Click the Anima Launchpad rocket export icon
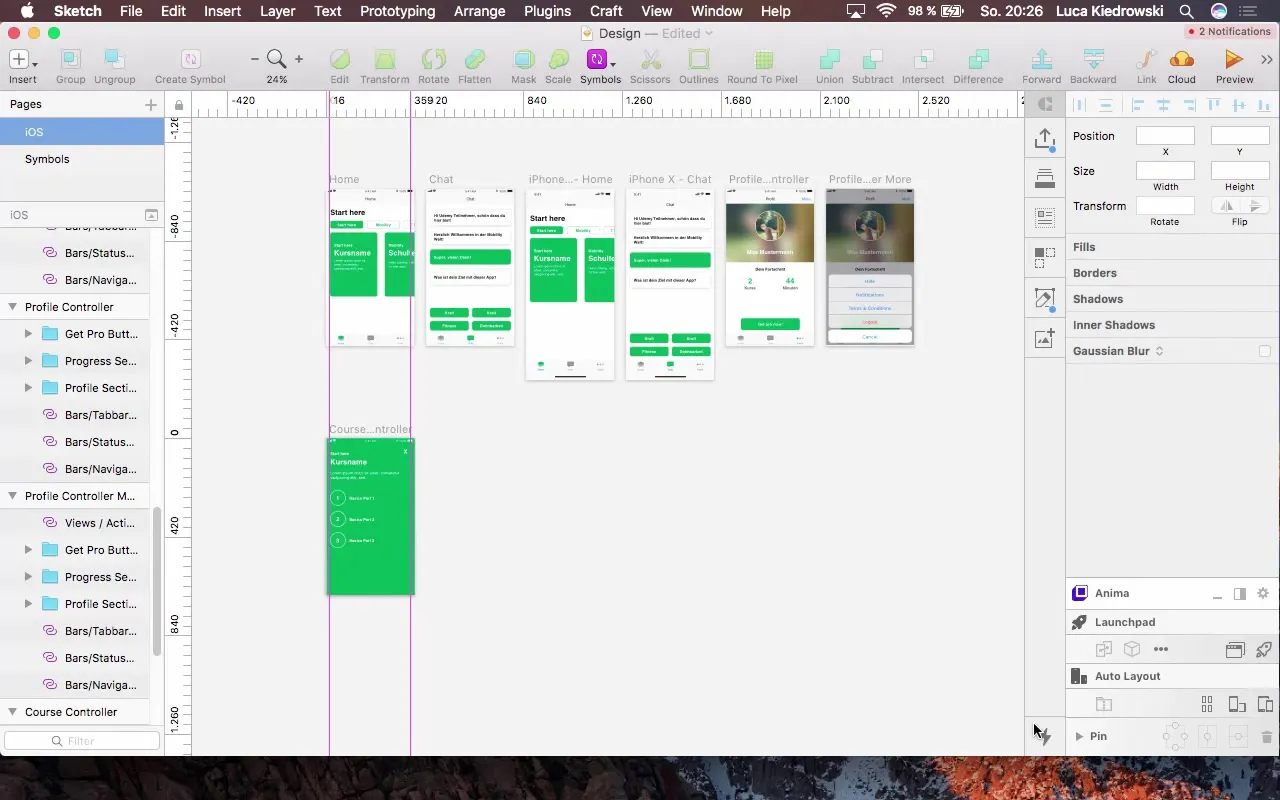This screenshot has height=800, width=1280. click(x=1264, y=649)
